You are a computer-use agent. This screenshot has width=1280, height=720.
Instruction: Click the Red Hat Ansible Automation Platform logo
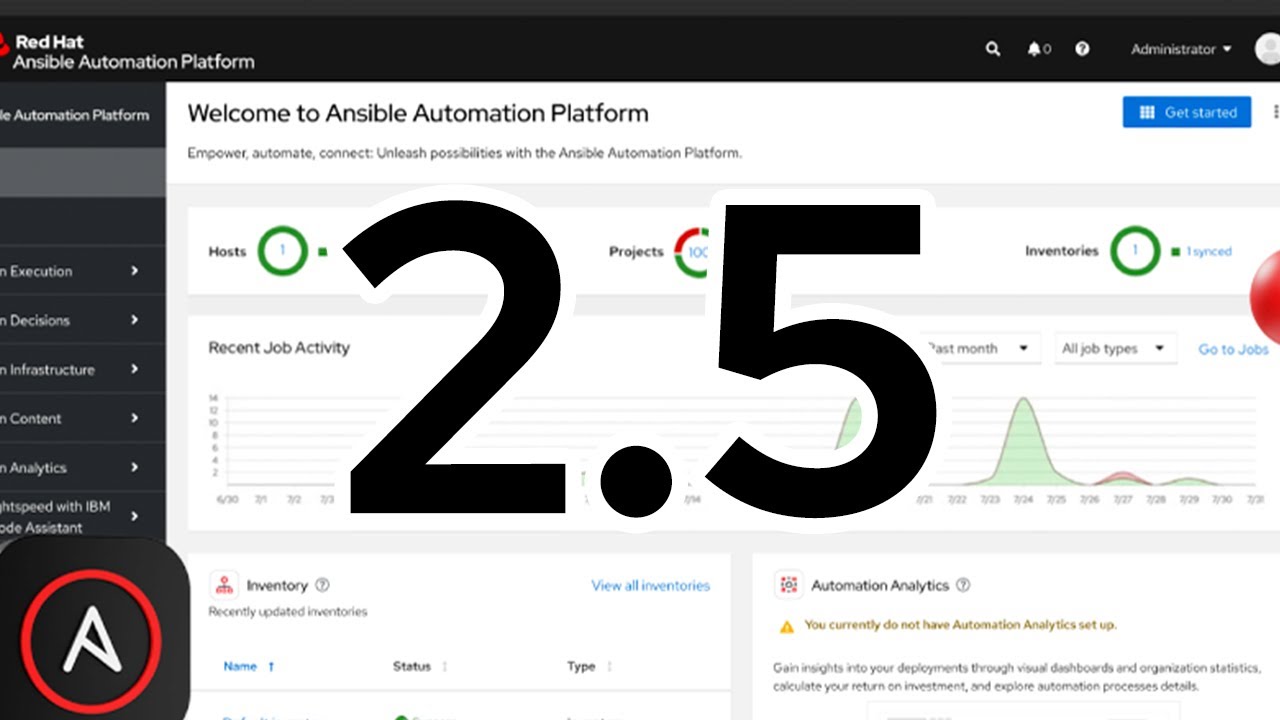(127, 51)
